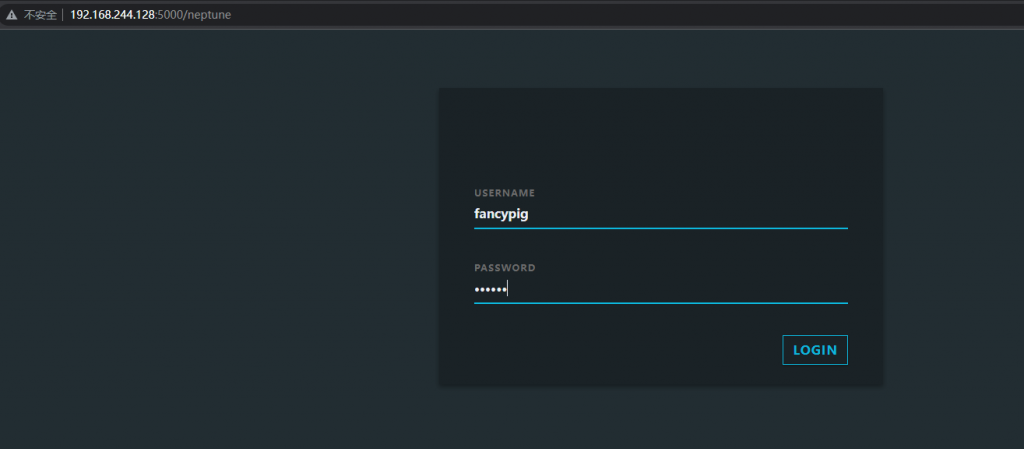Click the fancypig text in username box
Viewport: 1024px width, 449px height.
[500, 213]
